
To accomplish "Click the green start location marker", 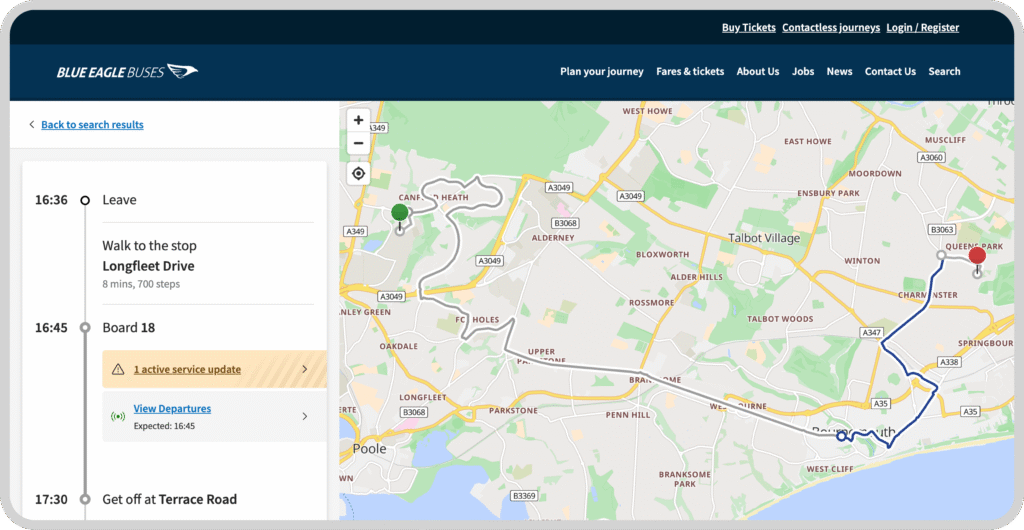I will [400, 213].
